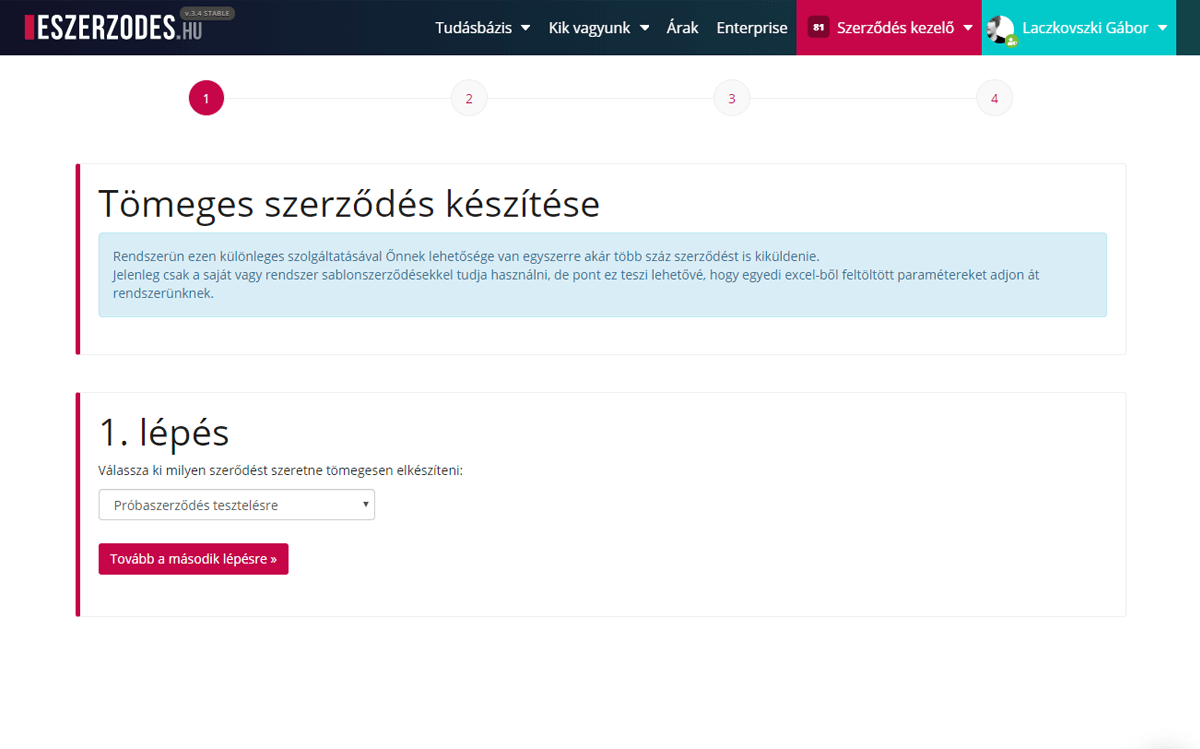Select step 1 circle in the progress indicator
The image size is (1200, 749).
(206, 98)
